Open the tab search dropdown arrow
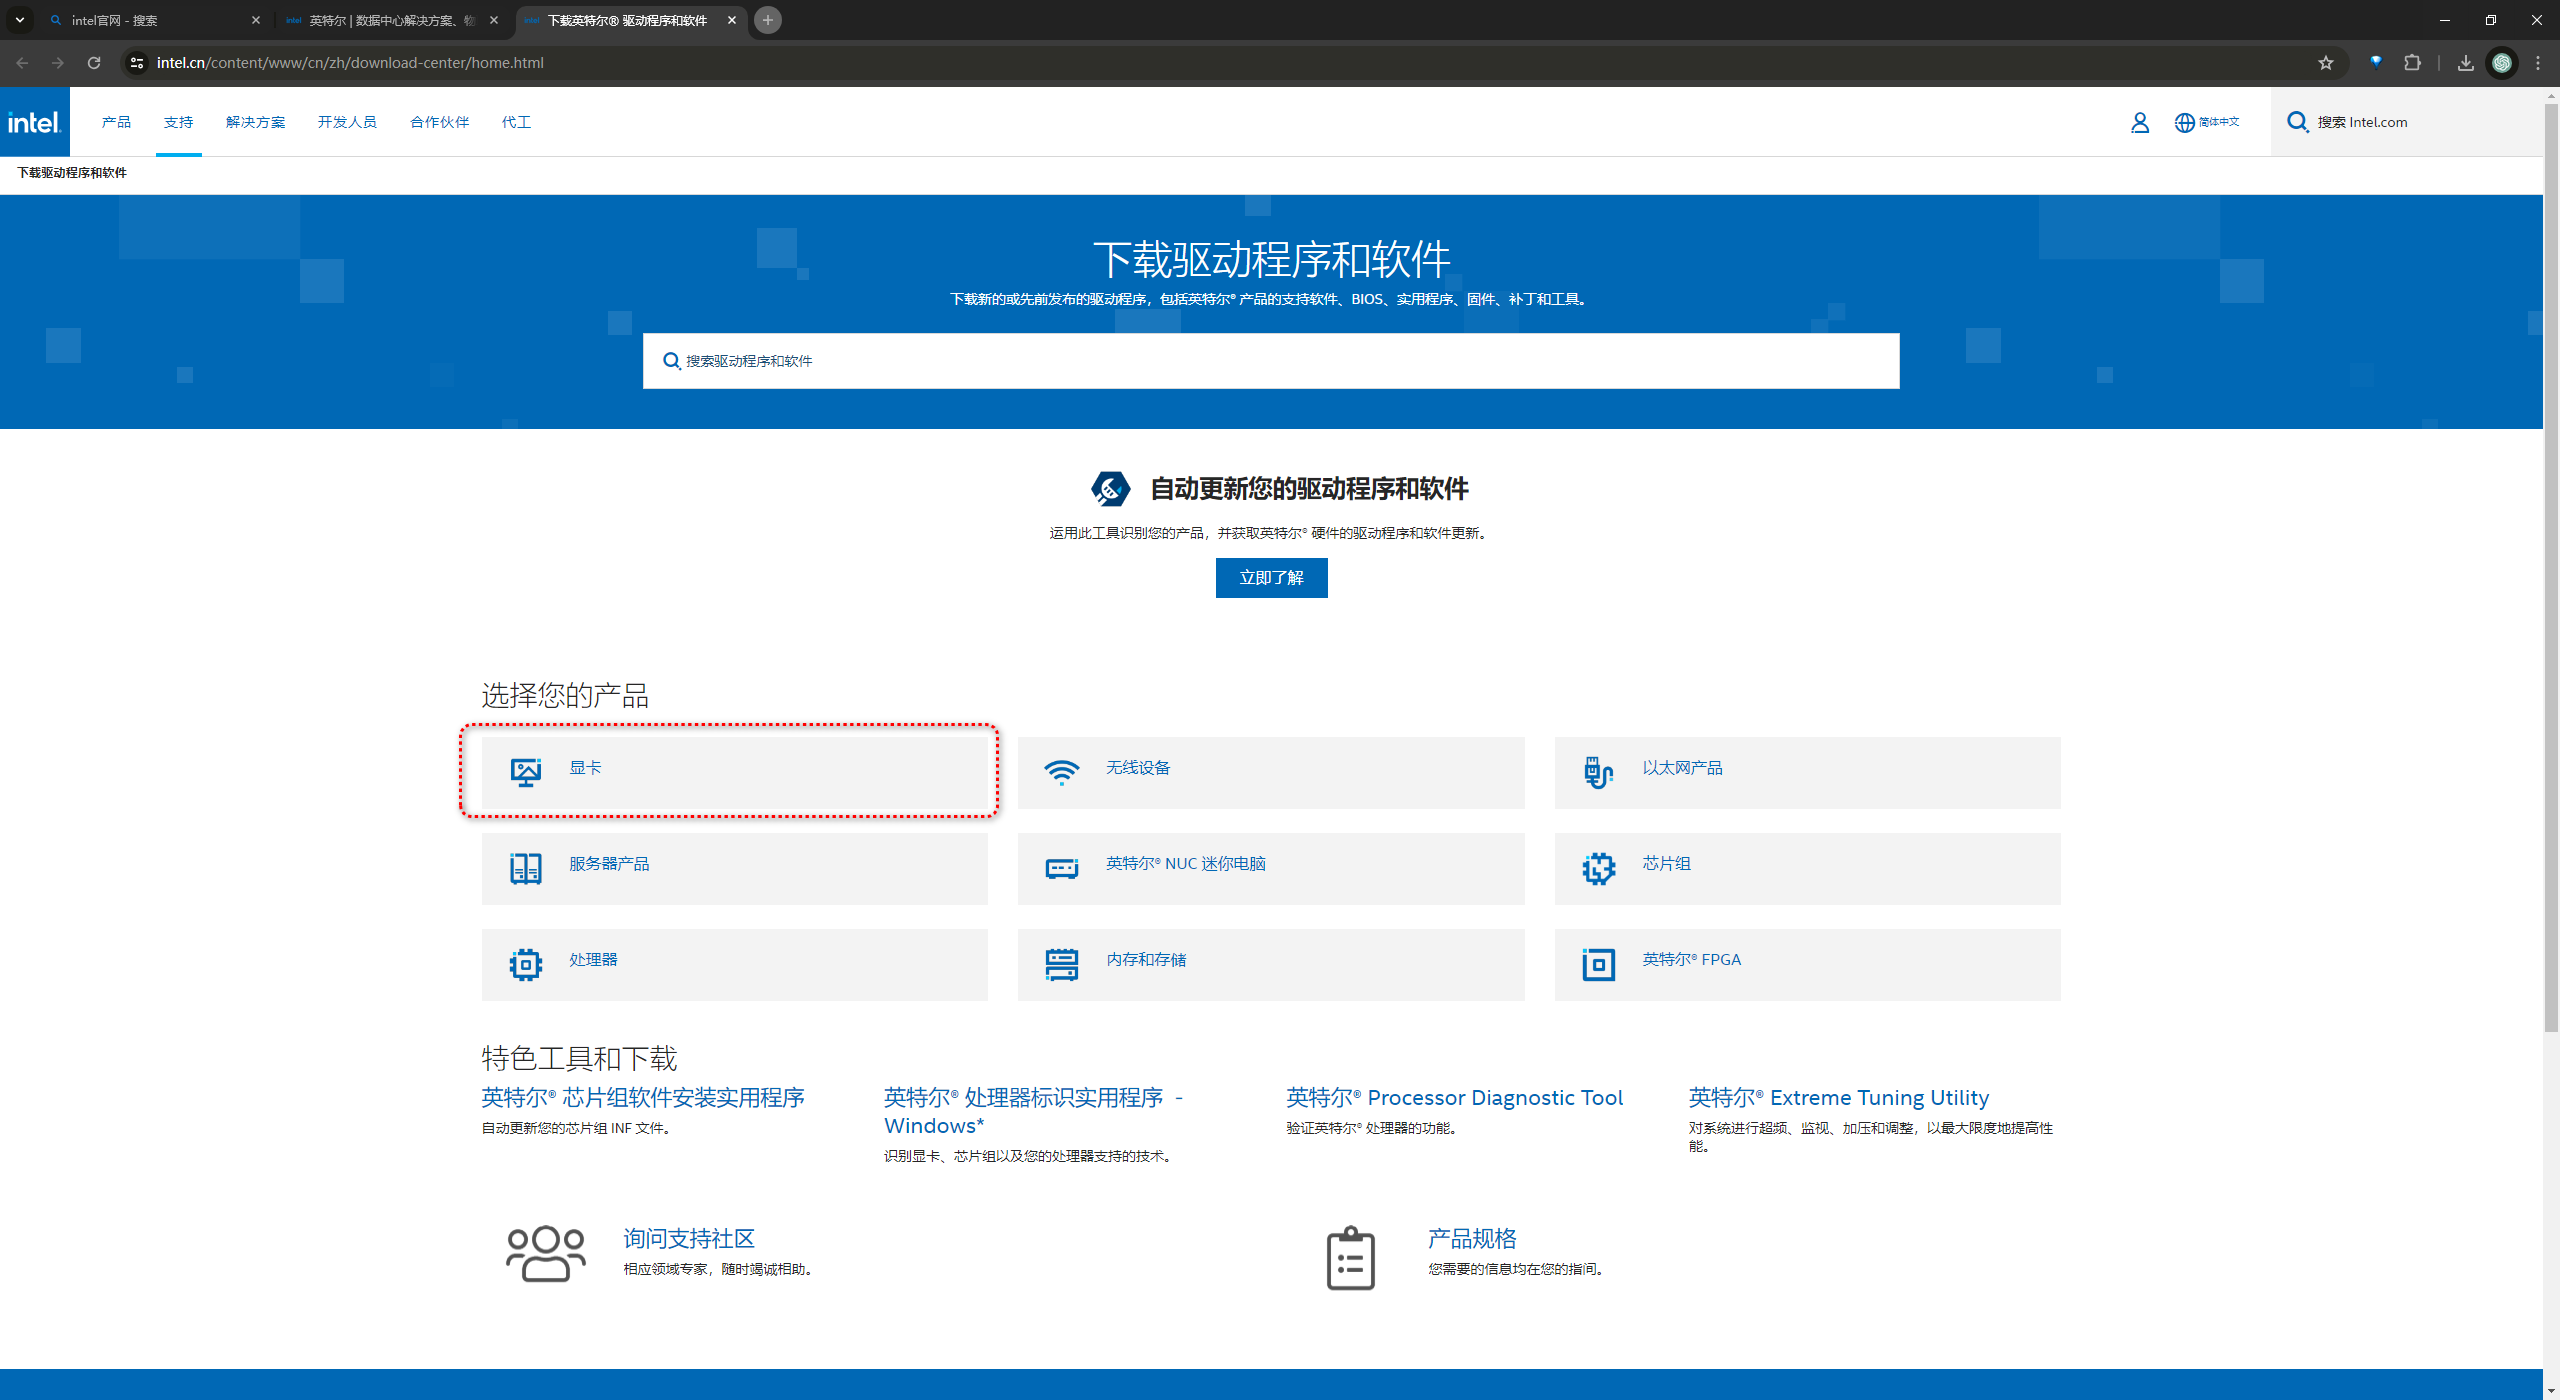This screenshot has height=1400, width=2560. (19, 19)
